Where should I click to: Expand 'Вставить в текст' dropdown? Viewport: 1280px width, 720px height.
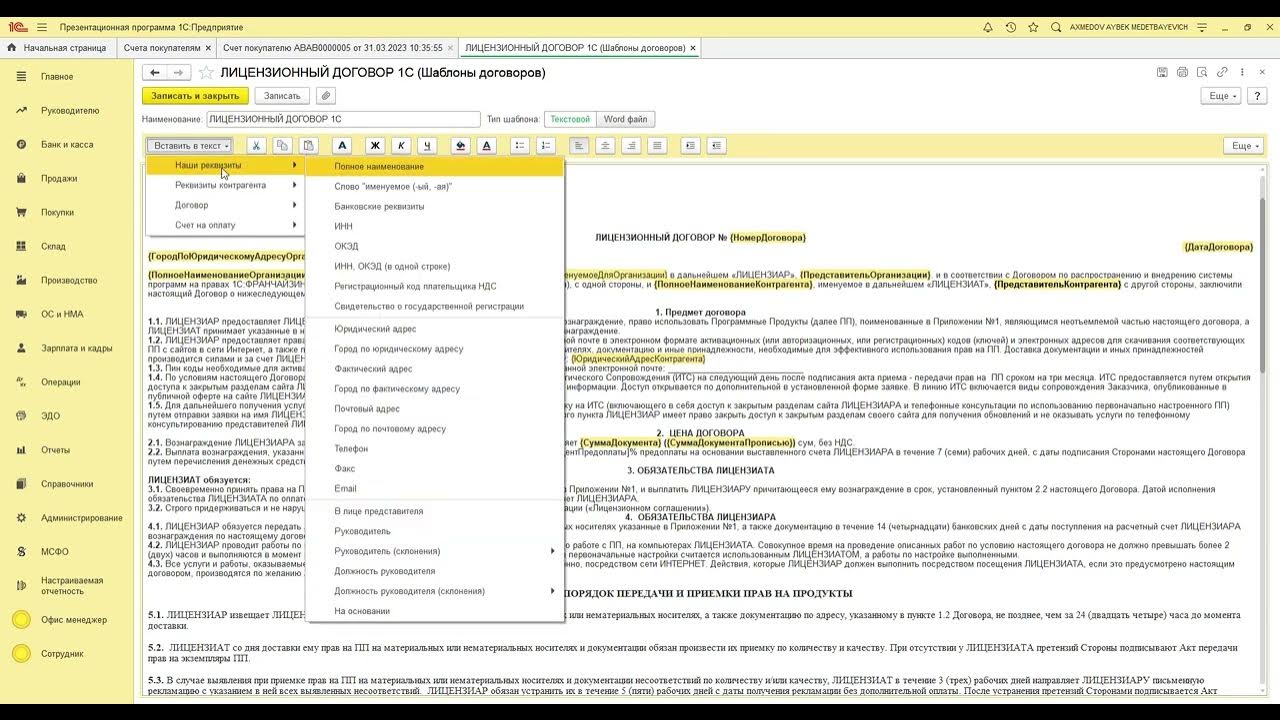[x=191, y=146]
